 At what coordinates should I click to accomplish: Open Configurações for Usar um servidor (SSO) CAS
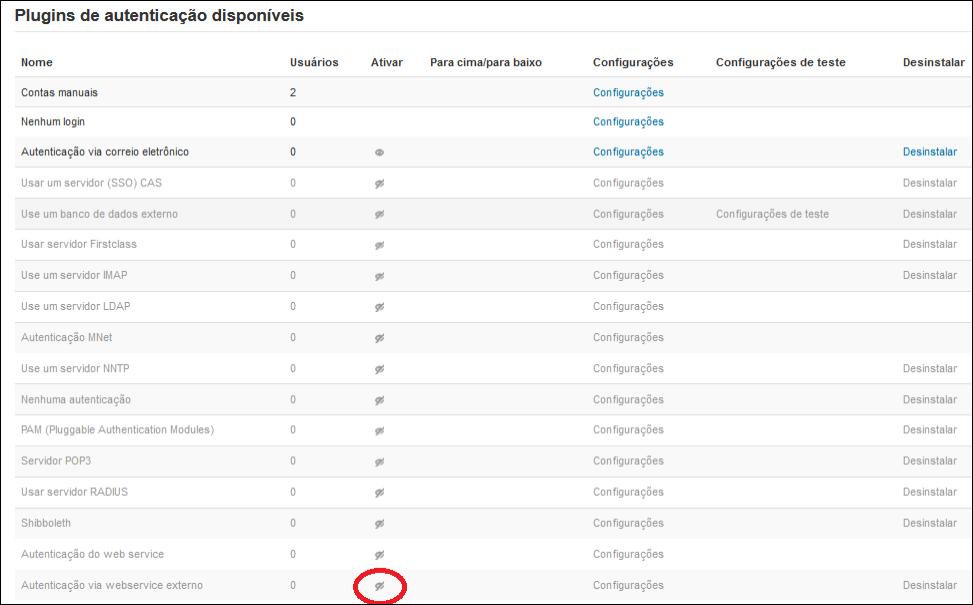pos(628,183)
